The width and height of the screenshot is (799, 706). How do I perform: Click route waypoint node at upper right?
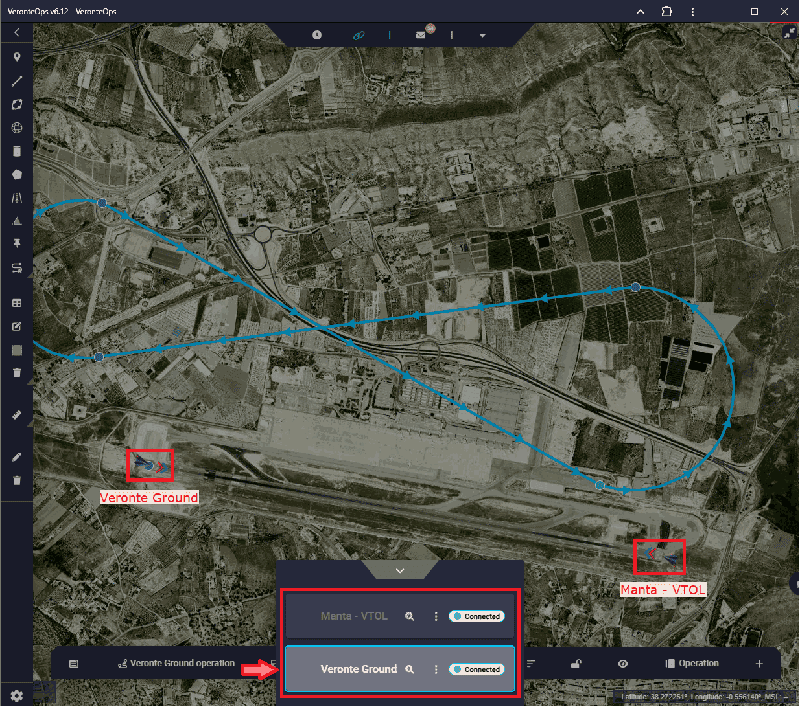[635, 287]
